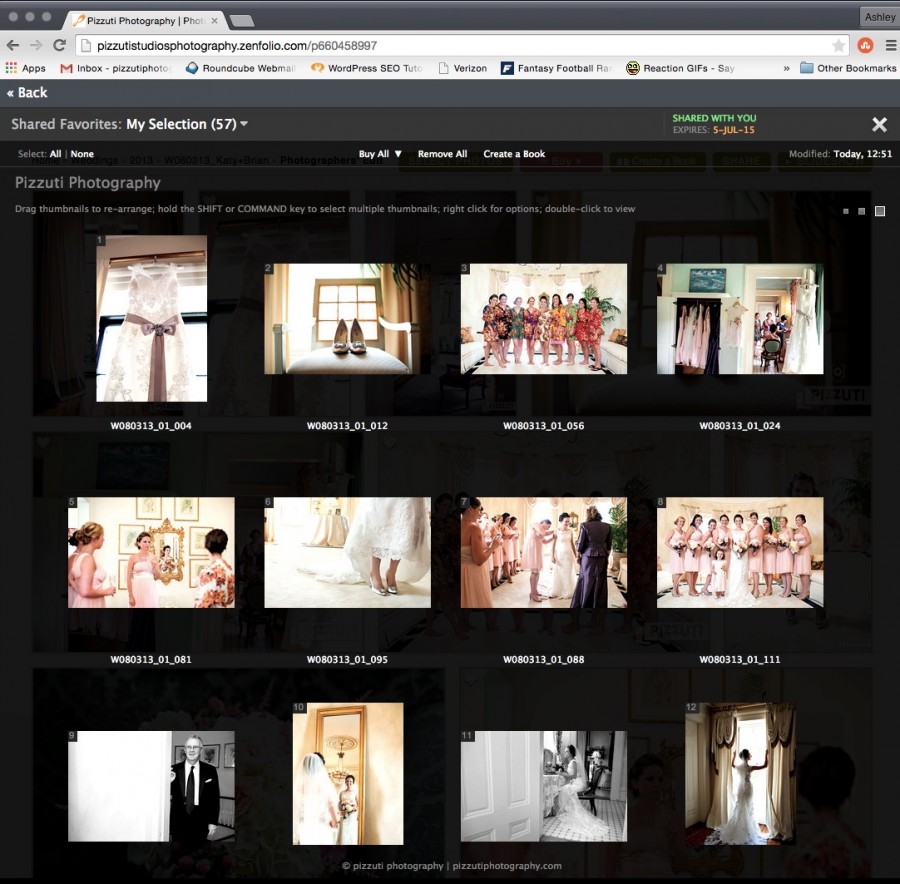Select thumbnail W080313_01_088
The width and height of the screenshot is (900, 884).
544,552
